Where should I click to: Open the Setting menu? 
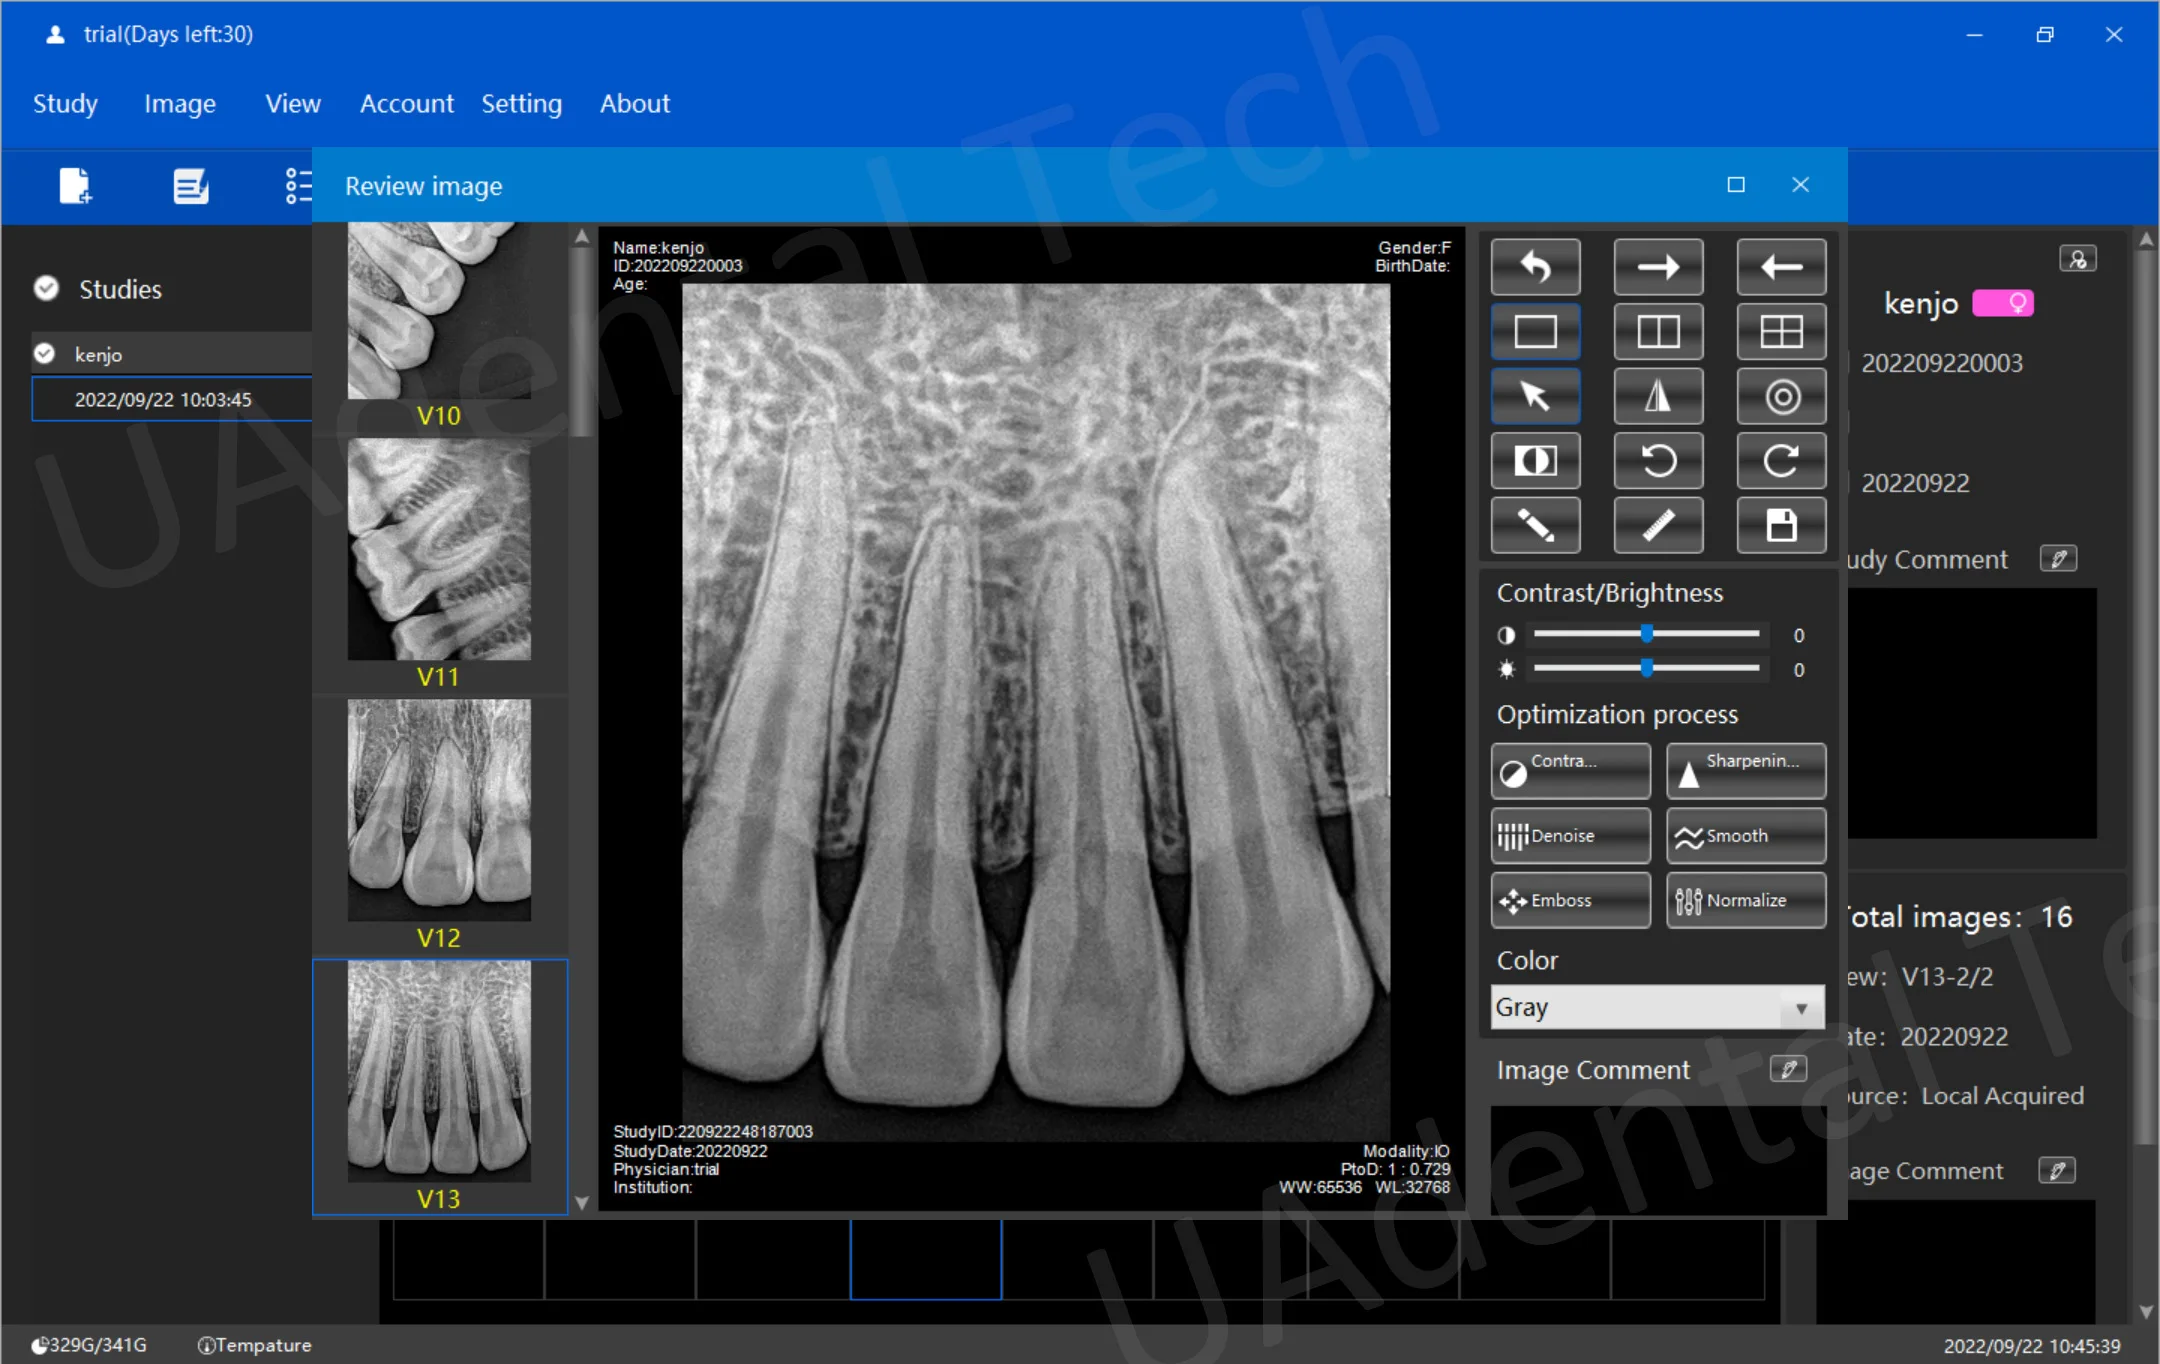[521, 103]
